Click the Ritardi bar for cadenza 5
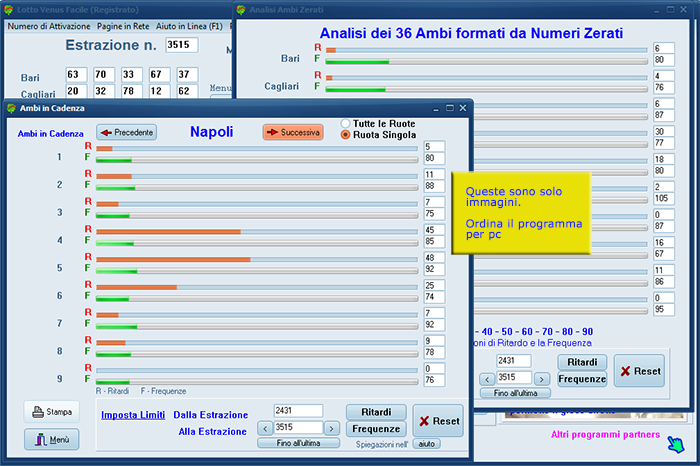 [257, 260]
